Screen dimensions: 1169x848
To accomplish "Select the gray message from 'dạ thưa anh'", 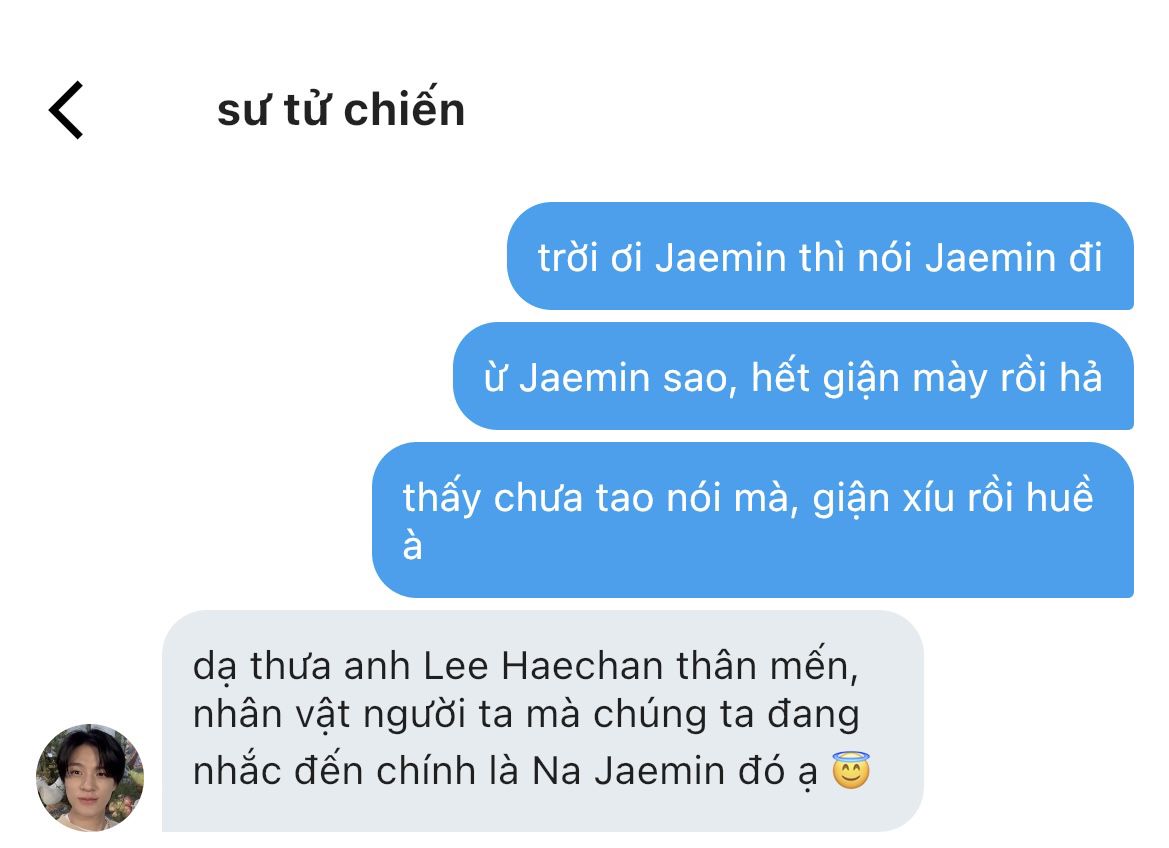I will point(543,721).
